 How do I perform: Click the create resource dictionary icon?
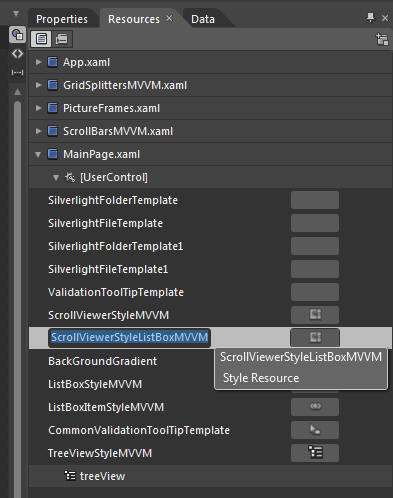tap(382, 39)
